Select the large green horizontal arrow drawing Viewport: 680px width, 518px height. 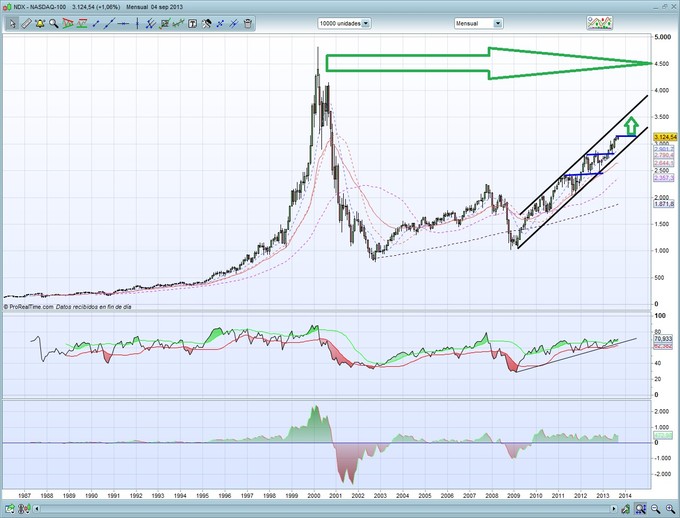(x=480, y=64)
